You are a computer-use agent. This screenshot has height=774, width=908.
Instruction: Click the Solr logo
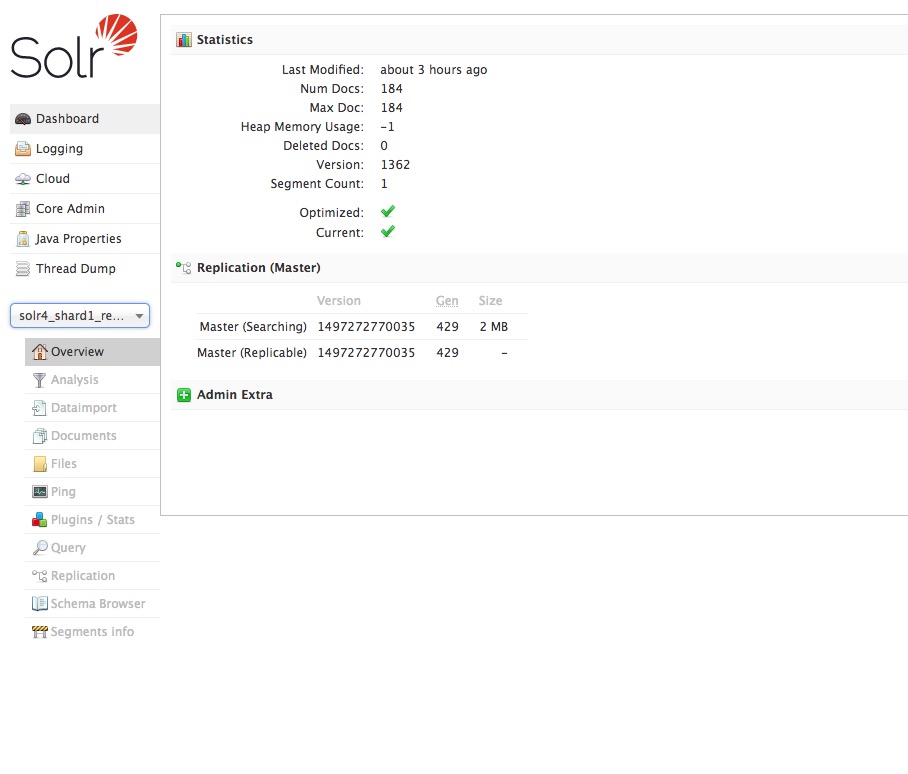point(74,46)
